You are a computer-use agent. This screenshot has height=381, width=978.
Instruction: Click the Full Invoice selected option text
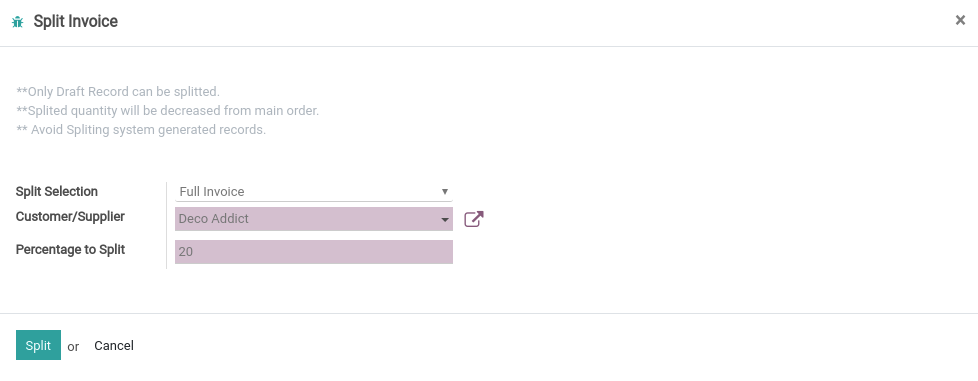pos(211,191)
